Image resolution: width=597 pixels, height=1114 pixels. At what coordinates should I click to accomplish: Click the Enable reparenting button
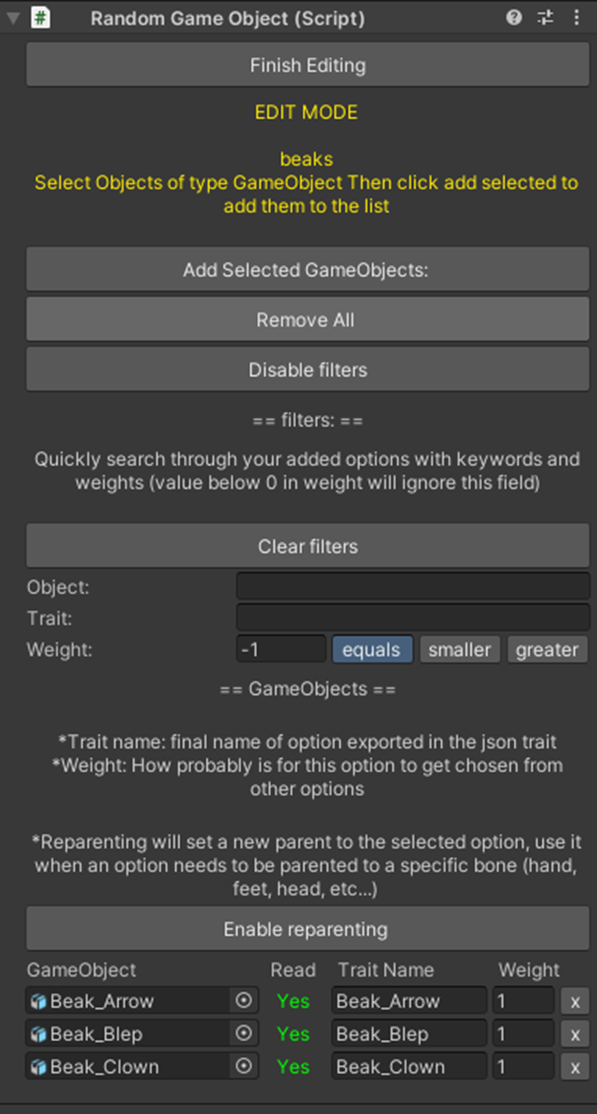coord(308,929)
